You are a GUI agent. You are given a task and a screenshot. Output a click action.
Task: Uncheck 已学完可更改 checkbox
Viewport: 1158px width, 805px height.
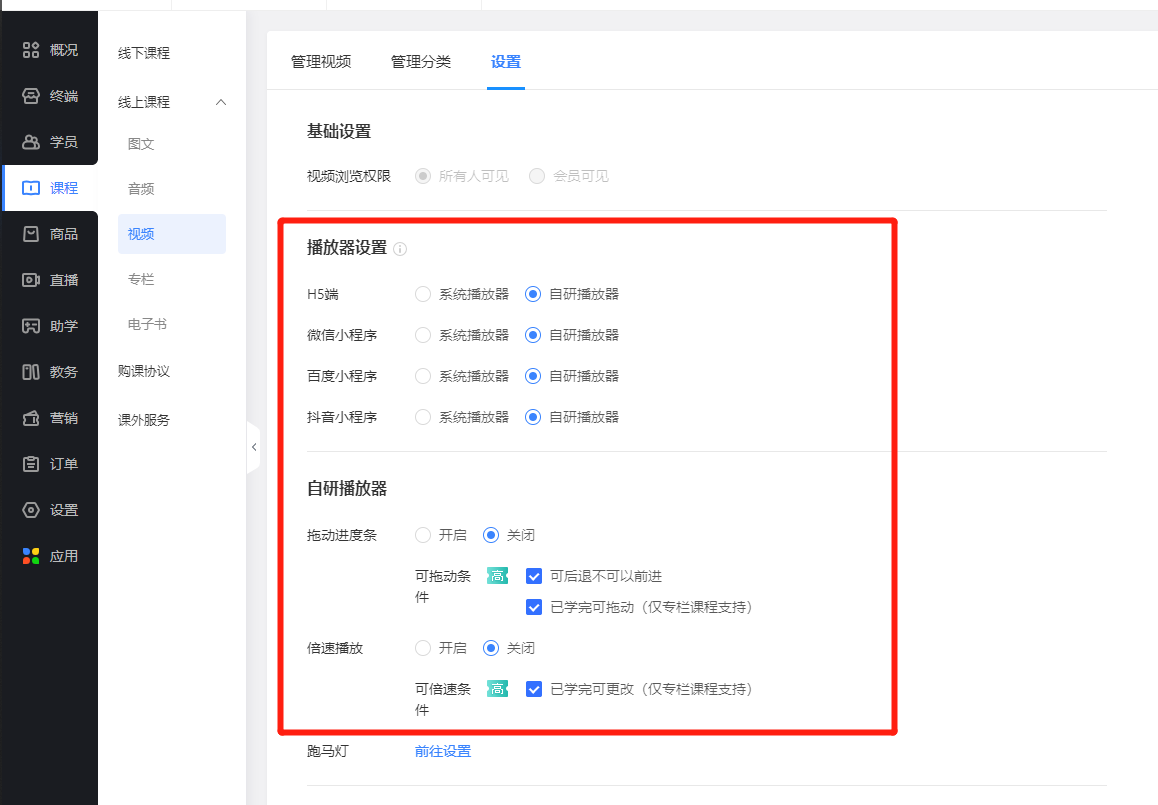coord(534,689)
